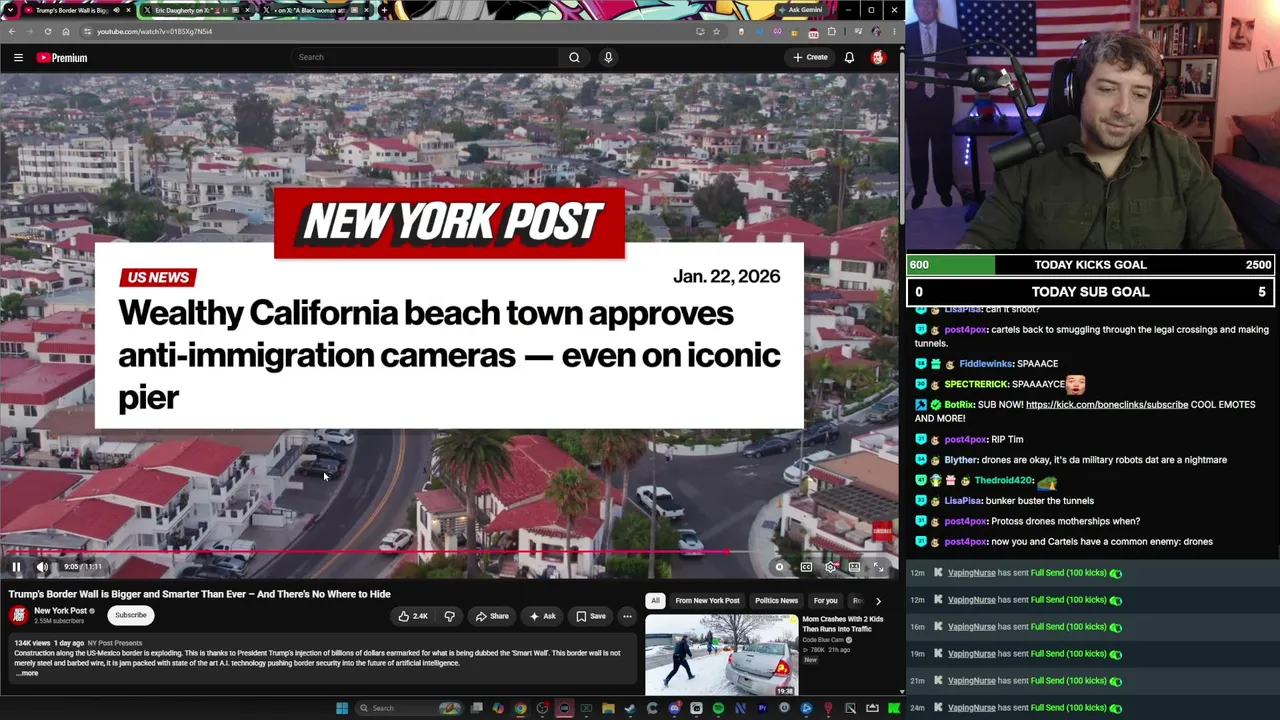Open the New York Post channel avatar
Screen dimensions: 1280x720
pyautogui.click(x=18, y=615)
